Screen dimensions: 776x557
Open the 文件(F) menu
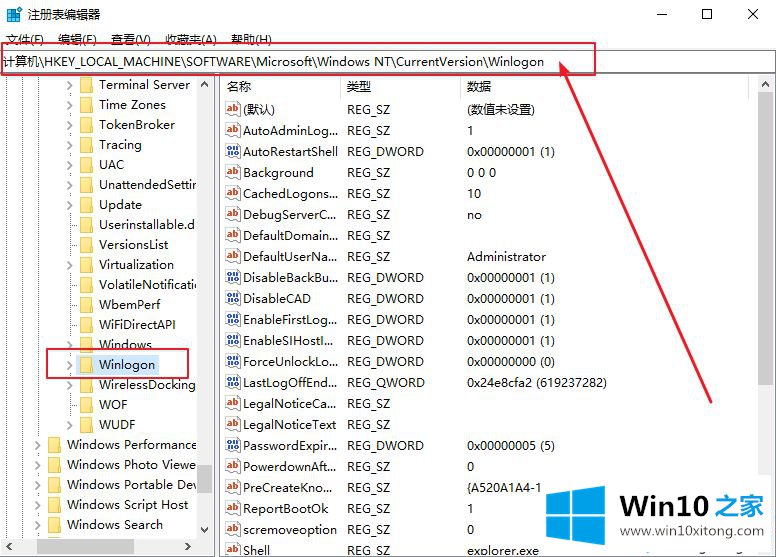[x=25, y=39]
